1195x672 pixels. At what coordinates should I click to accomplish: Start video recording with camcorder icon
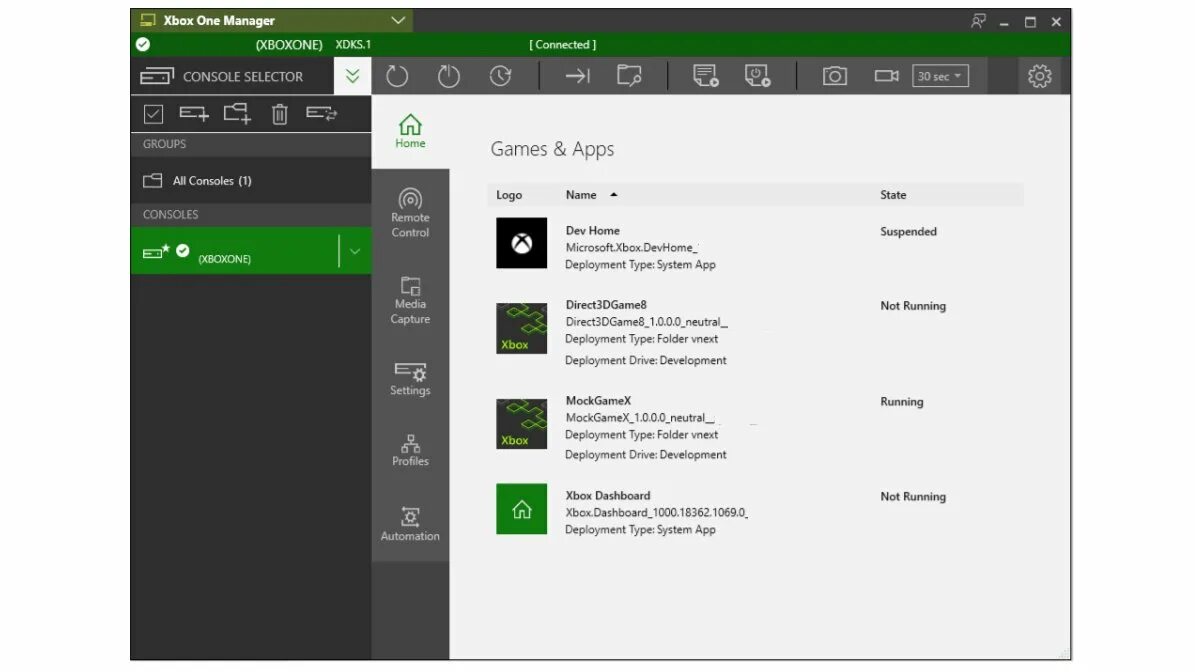tap(886, 75)
